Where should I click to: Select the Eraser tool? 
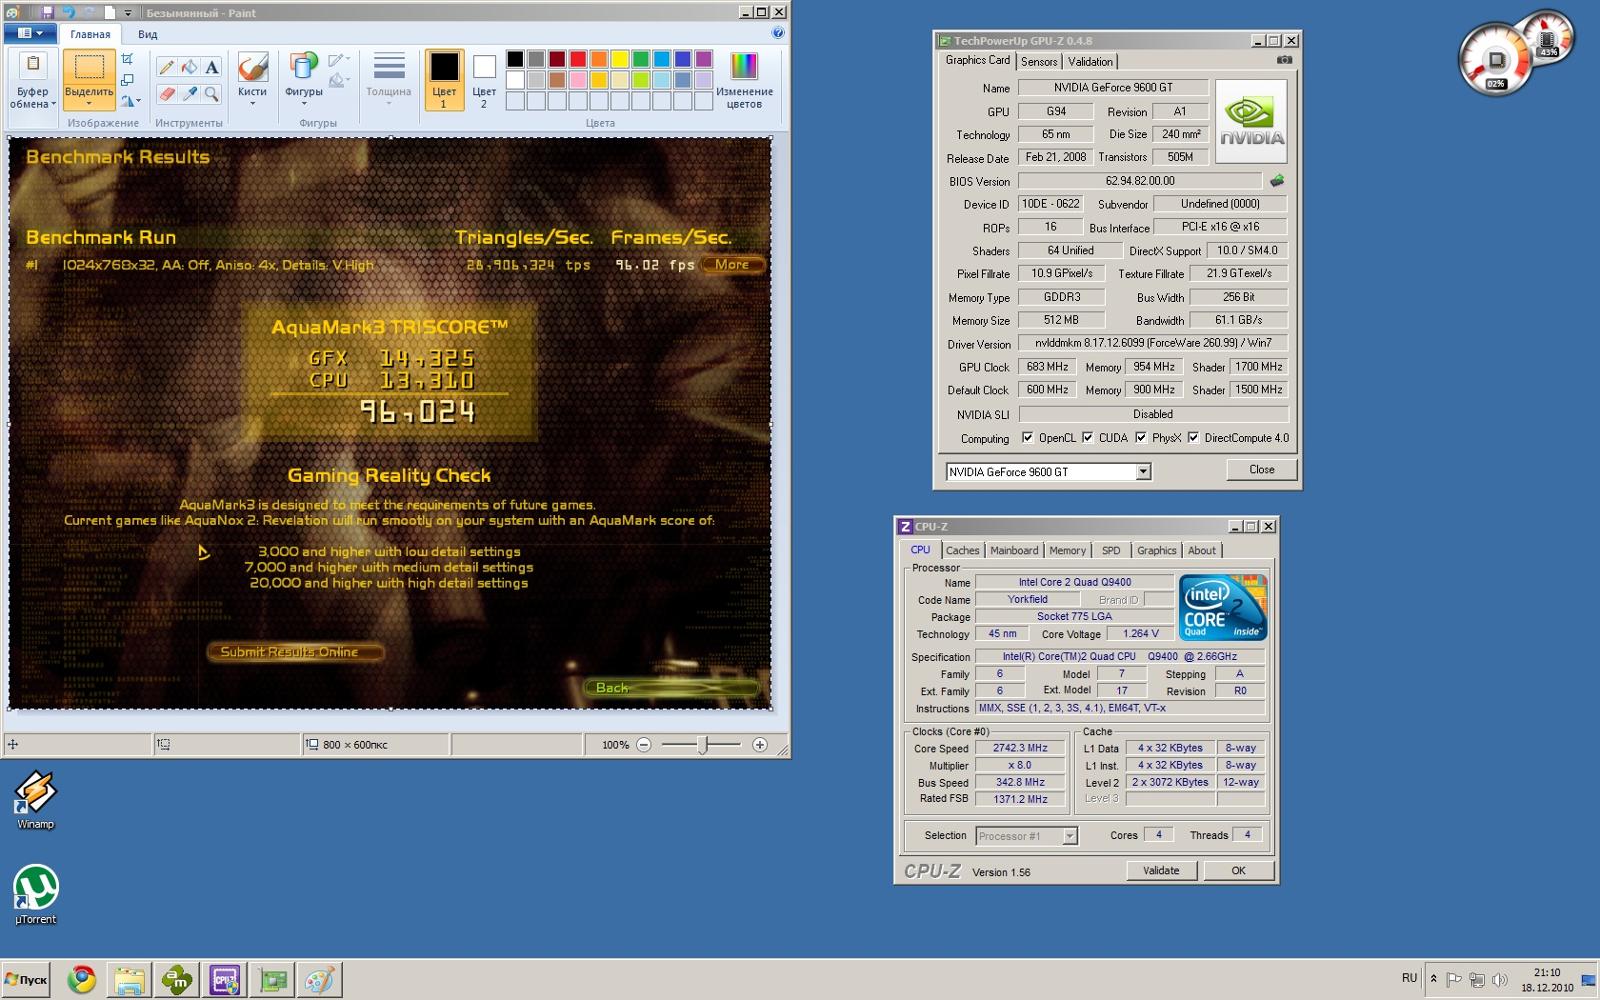(x=166, y=93)
